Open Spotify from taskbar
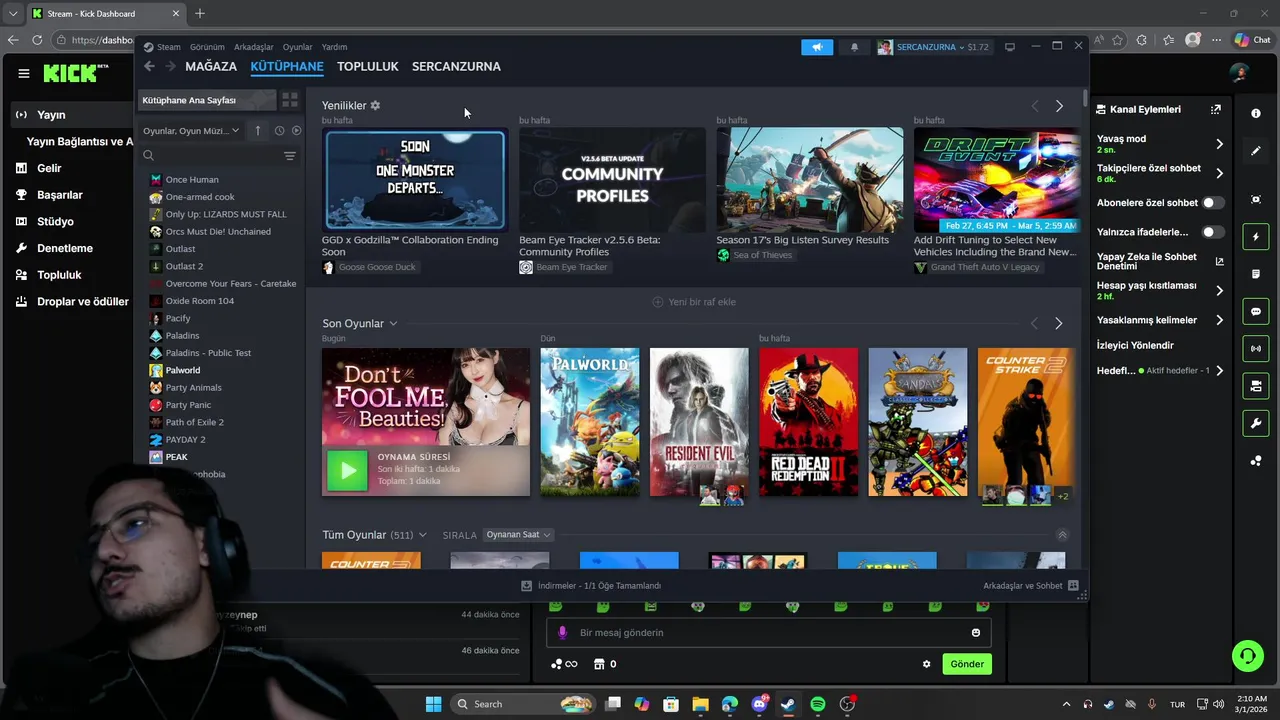 tap(817, 704)
